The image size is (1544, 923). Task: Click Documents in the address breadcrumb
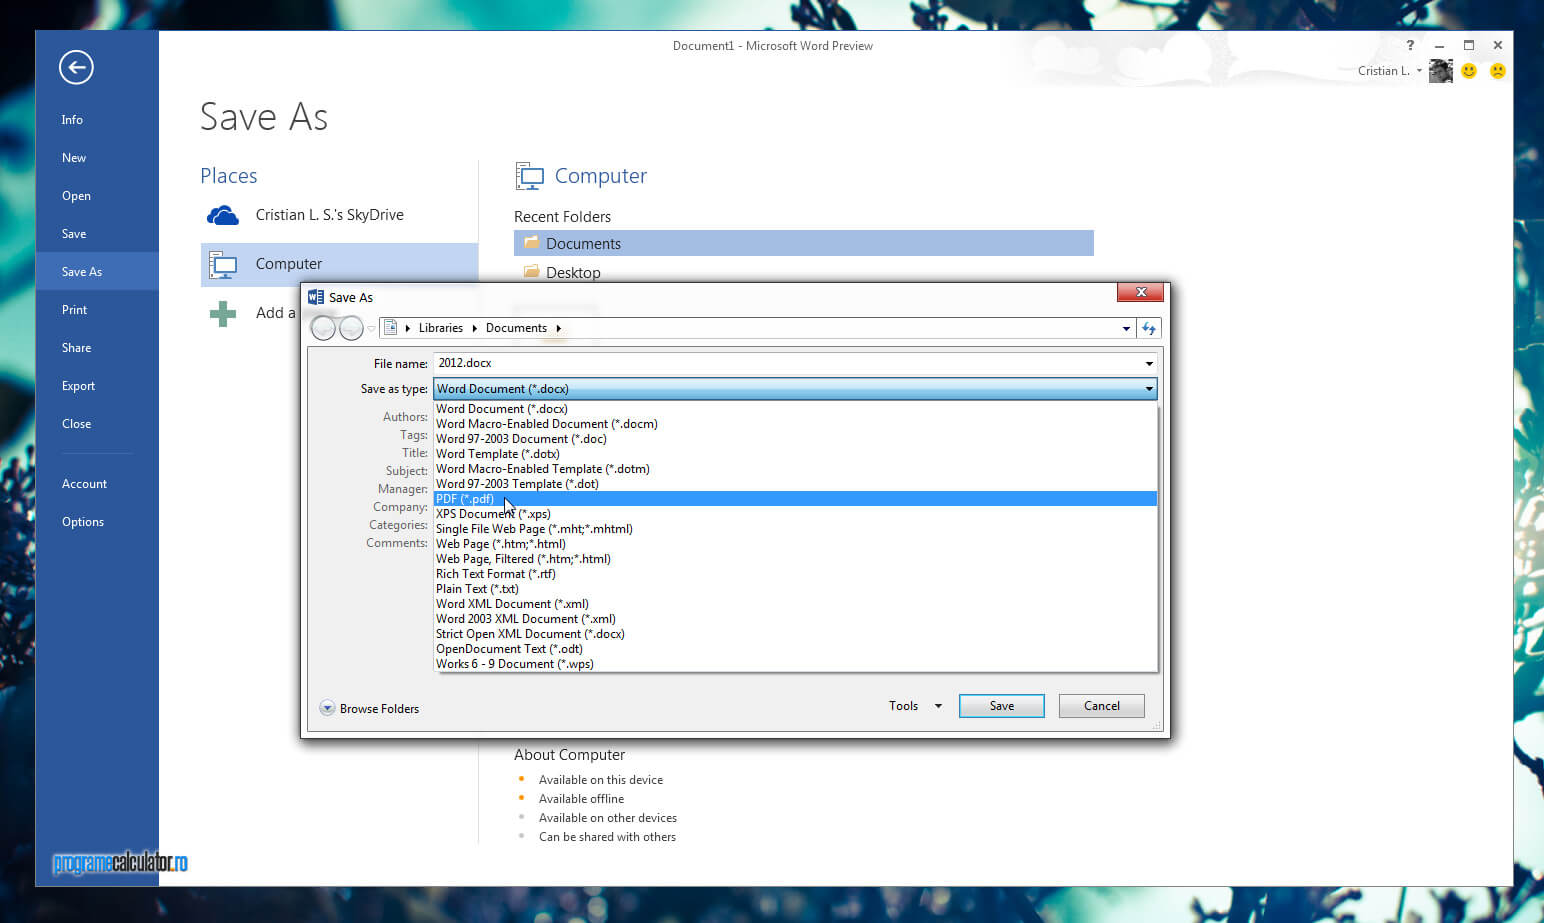(x=516, y=328)
